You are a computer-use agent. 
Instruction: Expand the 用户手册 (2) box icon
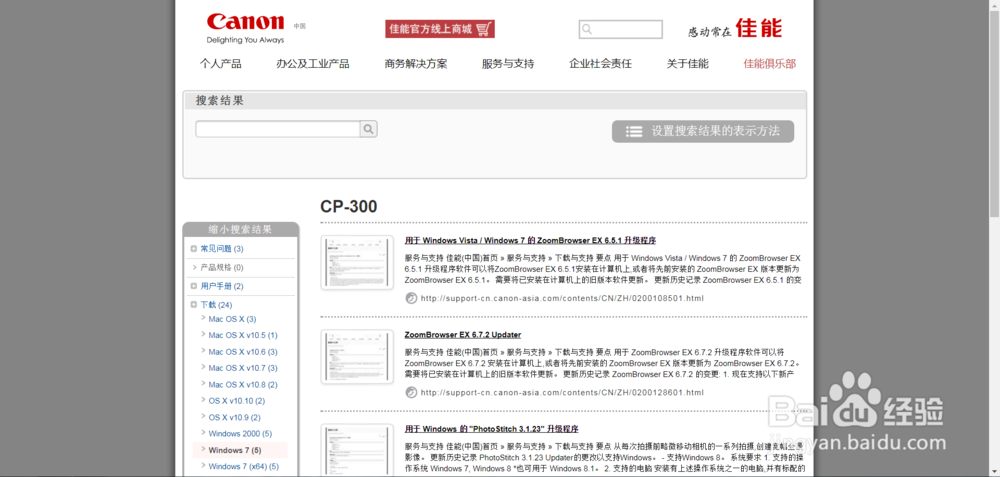pos(194,286)
